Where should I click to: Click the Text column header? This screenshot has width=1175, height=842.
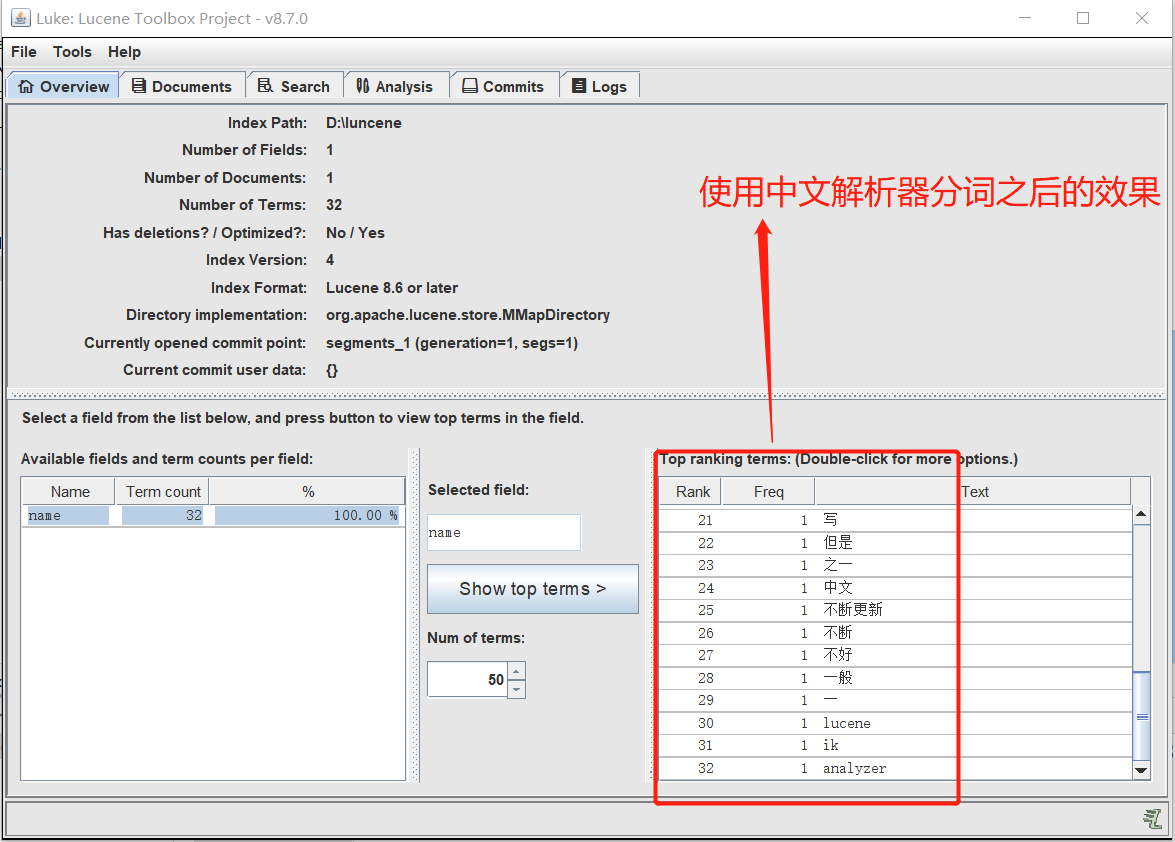(x=973, y=491)
